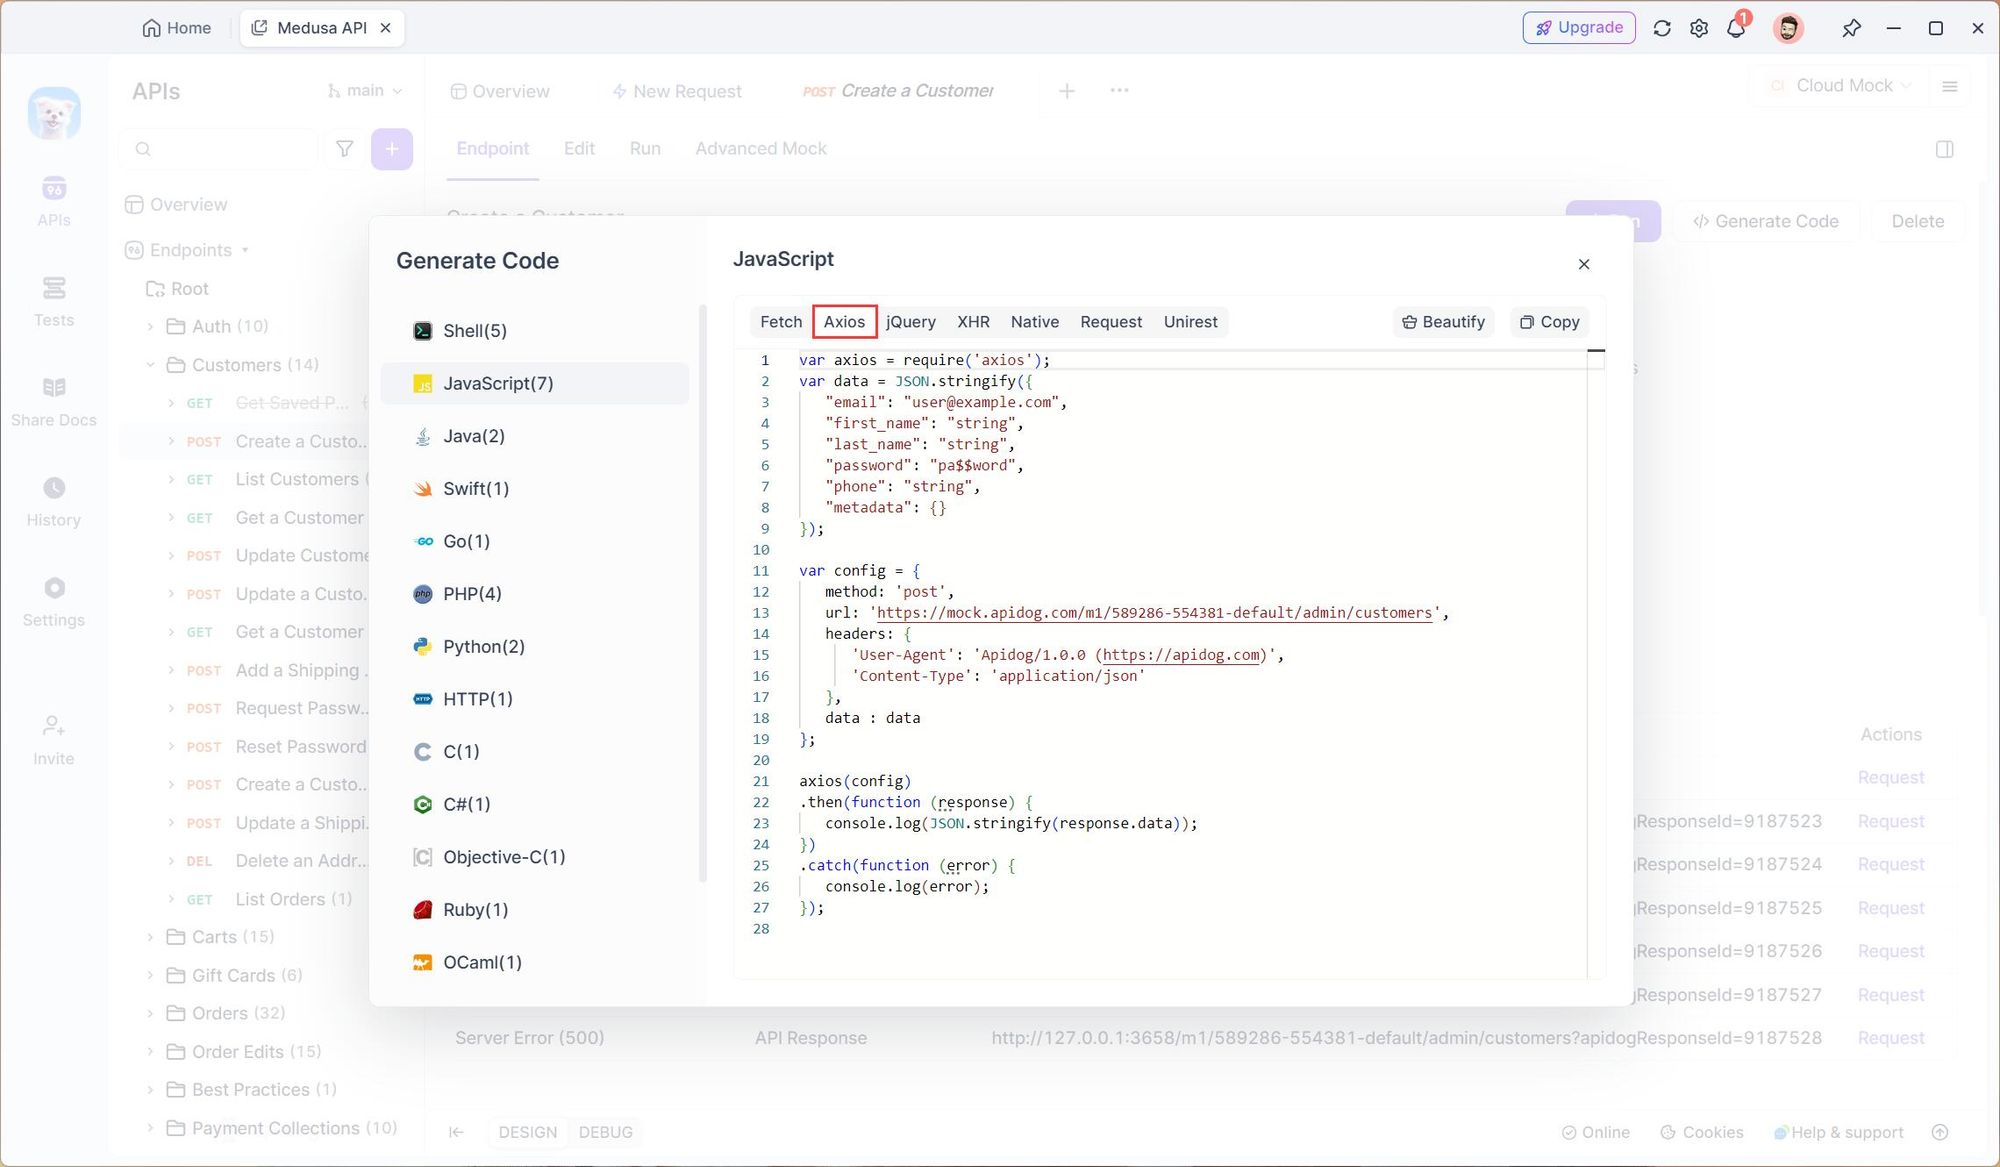Image resolution: width=2000 pixels, height=1167 pixels.
Task: Expand the Carts (15) folder
Action: tap(151, 937)
